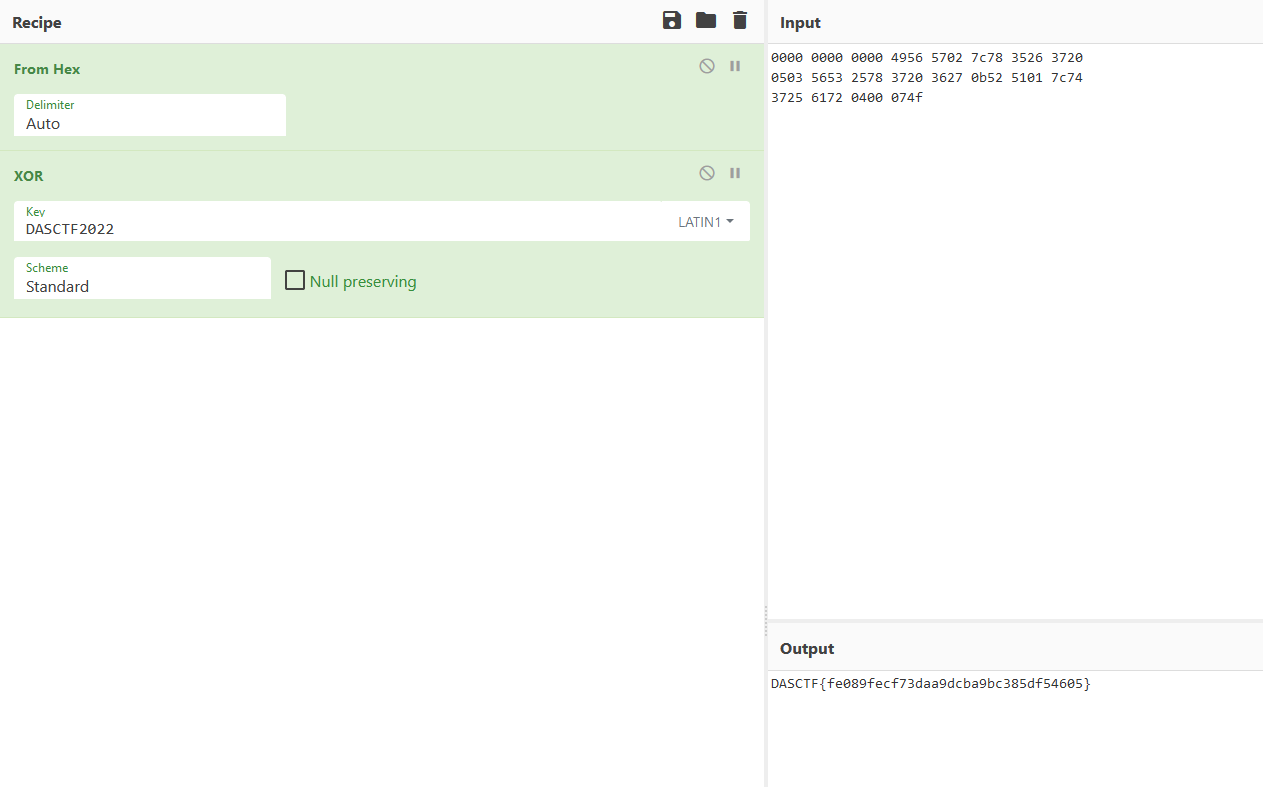Edit the XOR Key field DASCTF2022
The image size is (1263, 787).
point(340,221)
